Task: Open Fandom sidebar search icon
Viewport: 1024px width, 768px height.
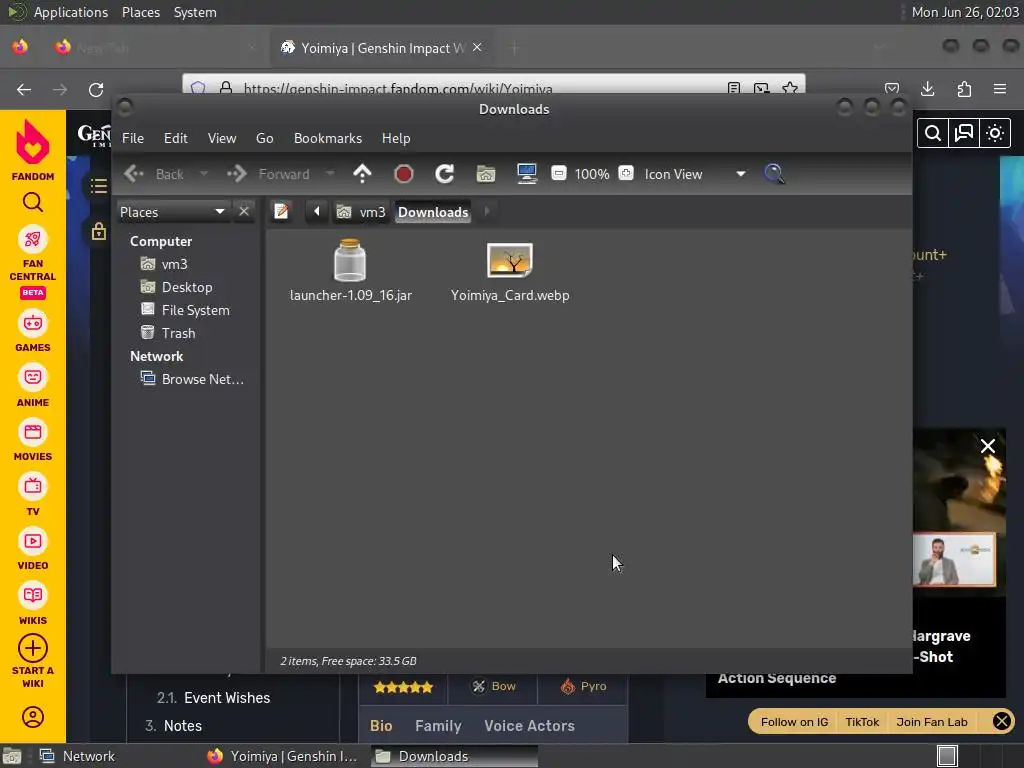Action: (x=33, y=202)
